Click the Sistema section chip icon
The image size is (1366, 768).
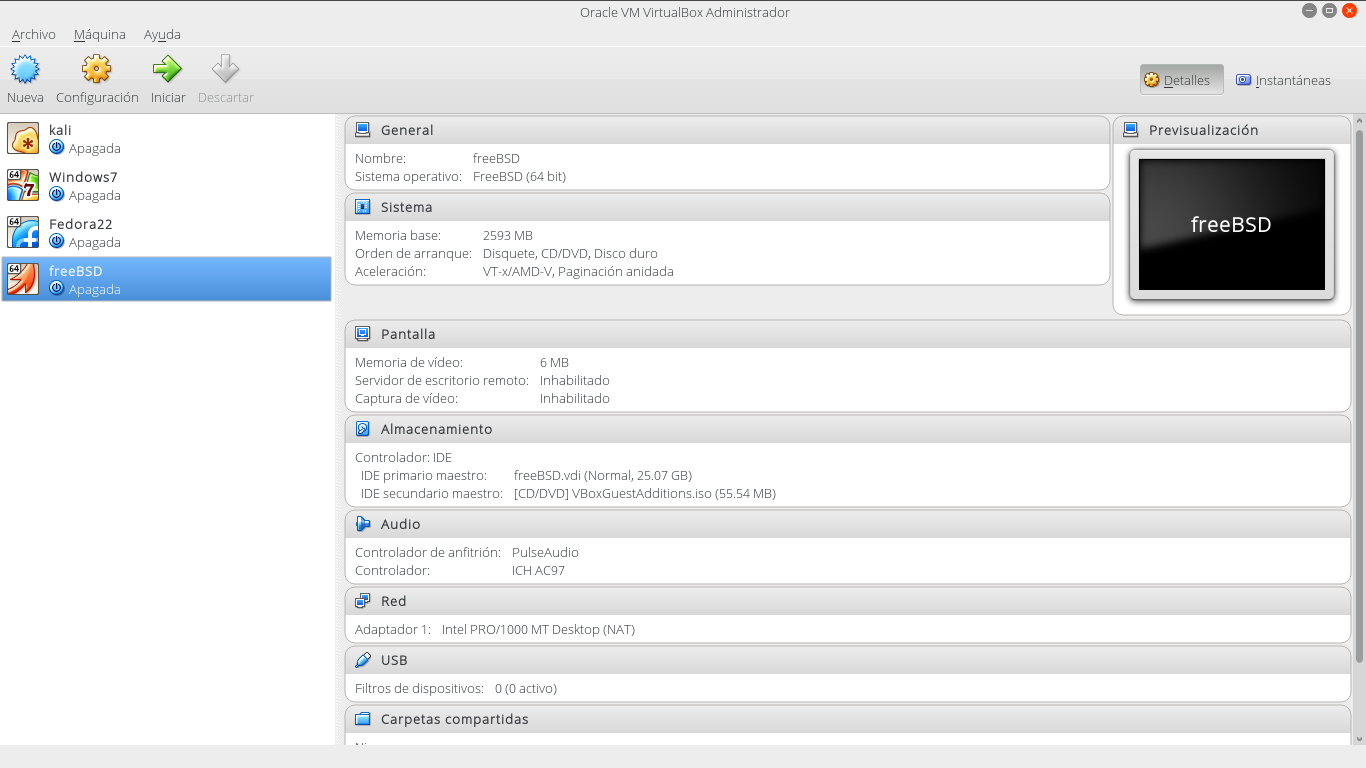(363, 207)
